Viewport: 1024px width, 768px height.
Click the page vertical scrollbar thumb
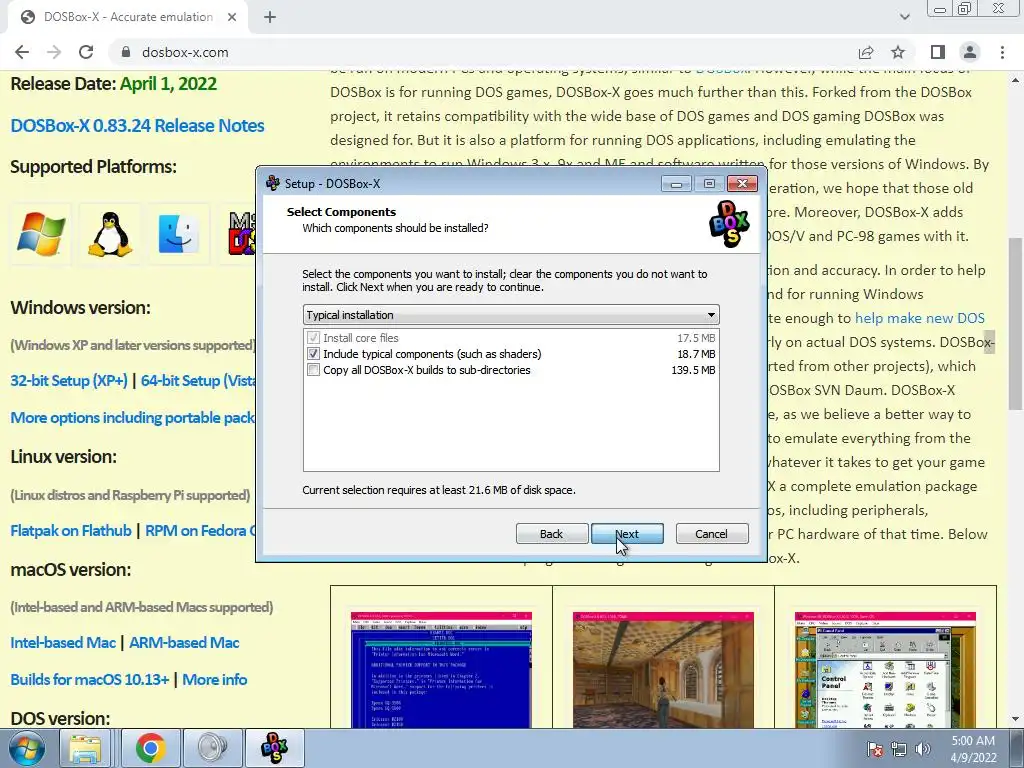click(x=1016, y=324)
